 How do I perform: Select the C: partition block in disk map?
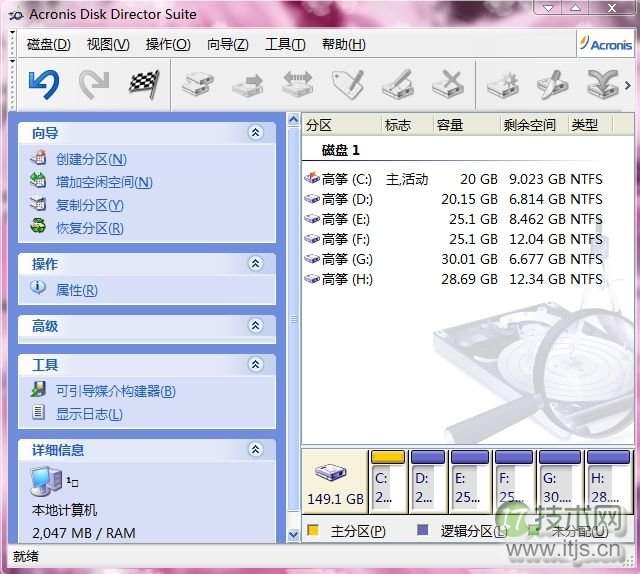(388, 481)
